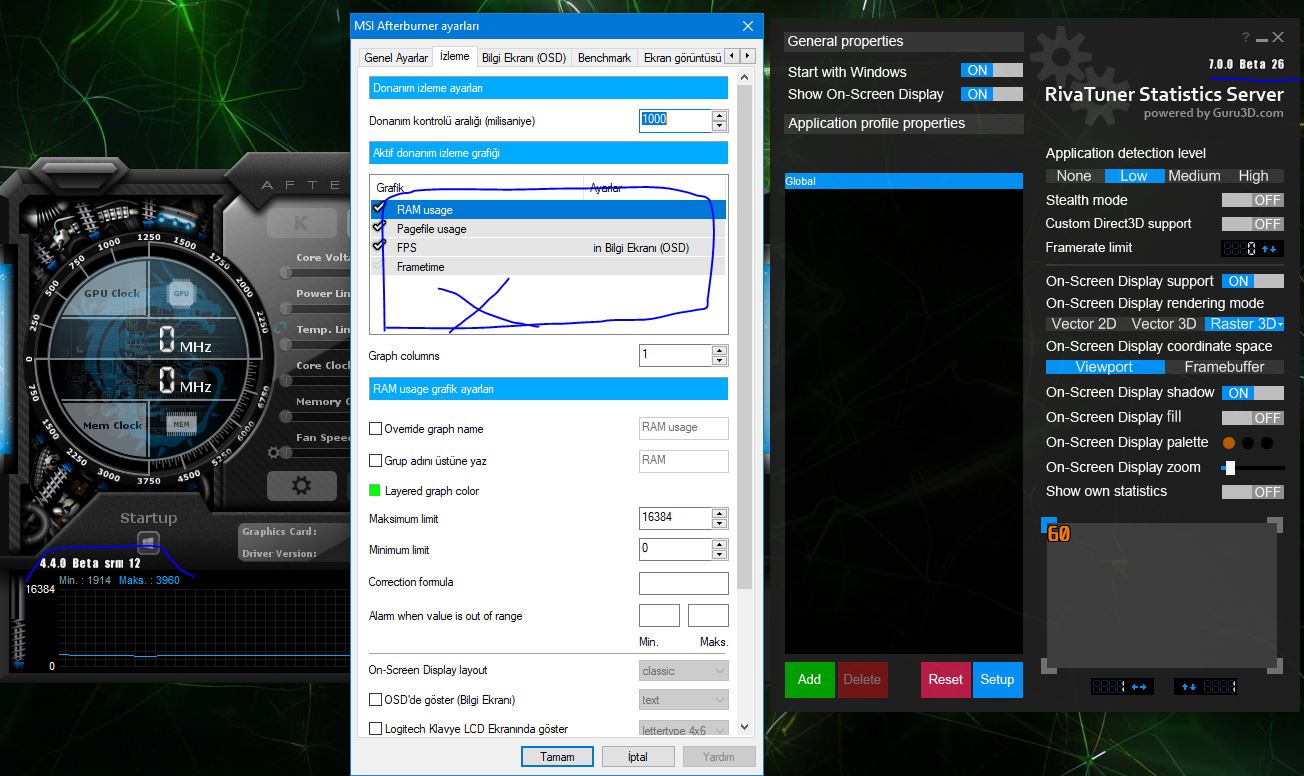
Task: Close the MSI Afterburner ayarları dialog
Action: coord(747,26)
